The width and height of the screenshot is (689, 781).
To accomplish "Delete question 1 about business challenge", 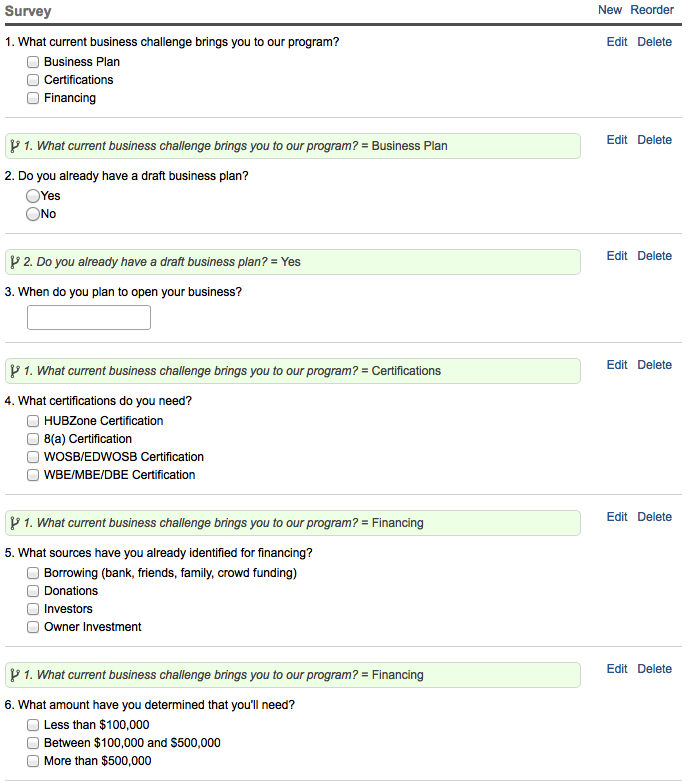I will pos(654,42).
